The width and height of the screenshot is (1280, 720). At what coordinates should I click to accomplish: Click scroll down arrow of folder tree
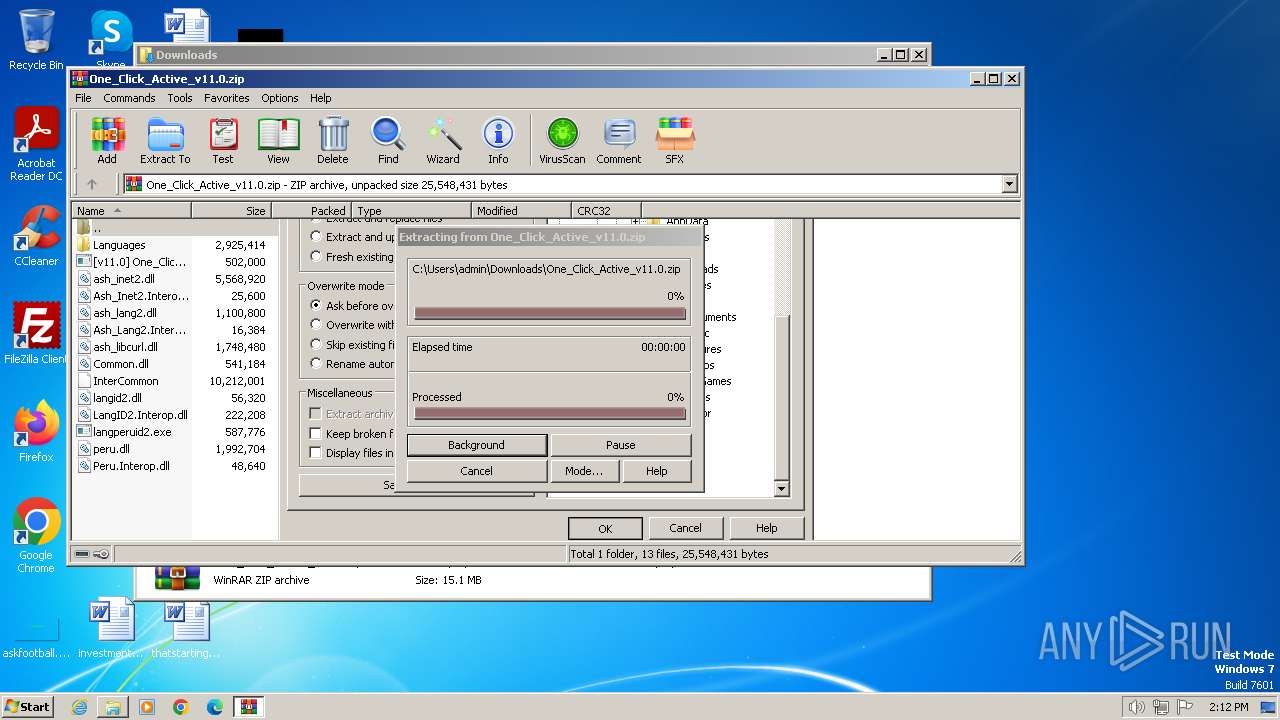pyautogui.click(x=782, y=488)
